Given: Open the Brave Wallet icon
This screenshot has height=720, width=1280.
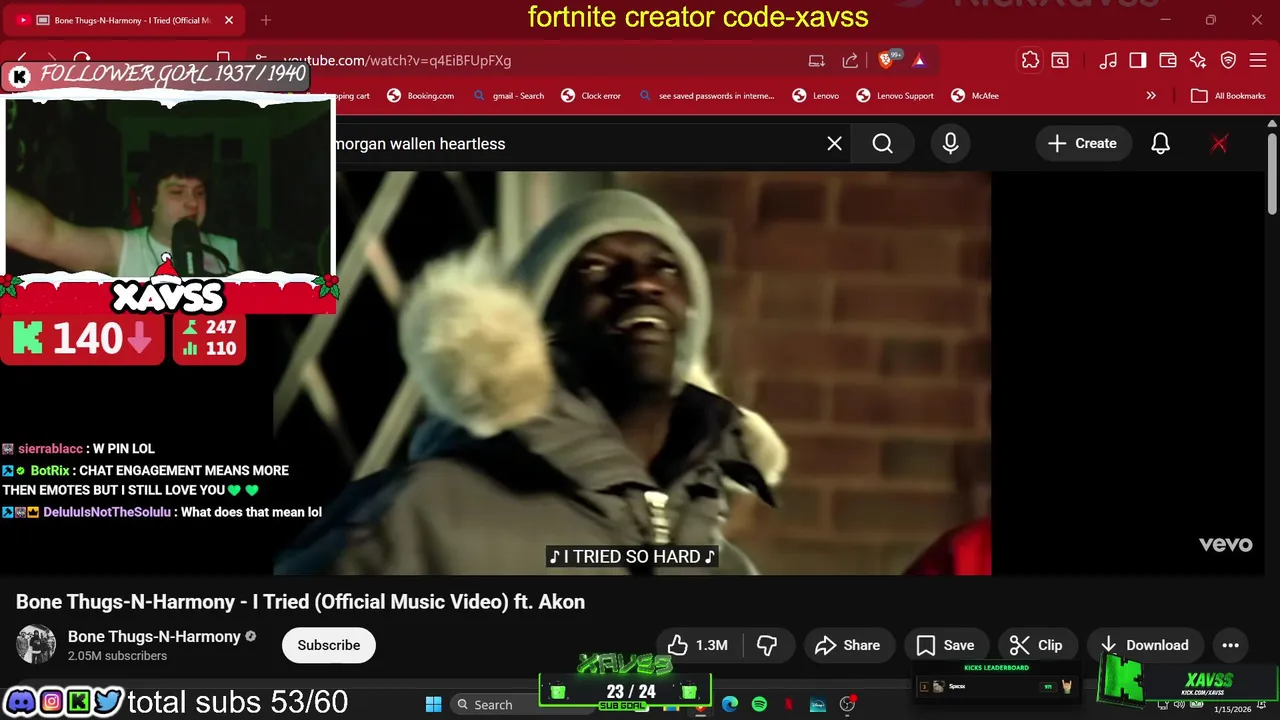Looking at the screenshot, I should (x=1168, y=61).
